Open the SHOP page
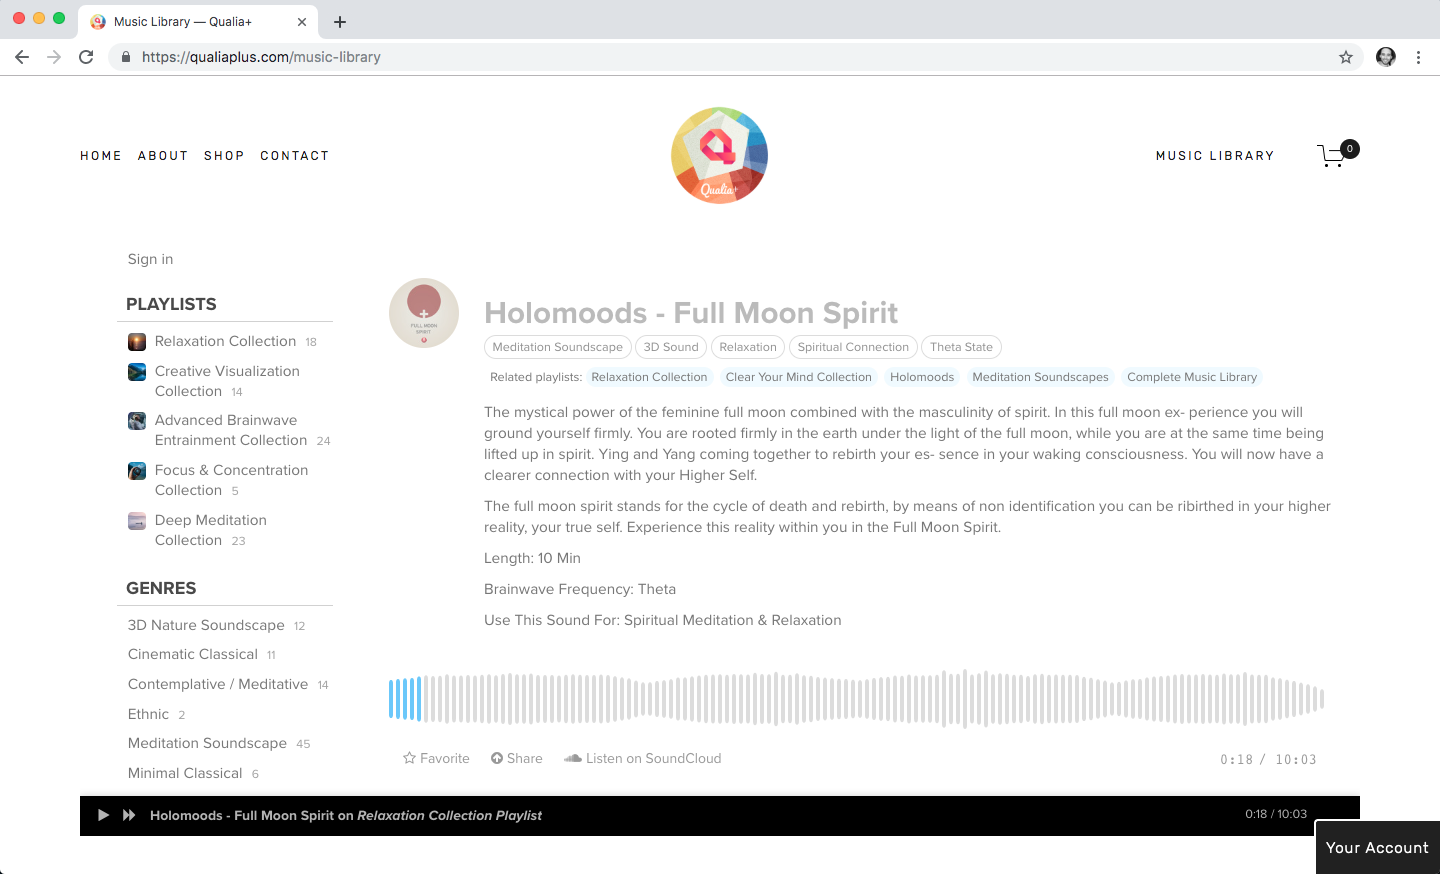The image size is (1440, 874). [x=224, y=156]
